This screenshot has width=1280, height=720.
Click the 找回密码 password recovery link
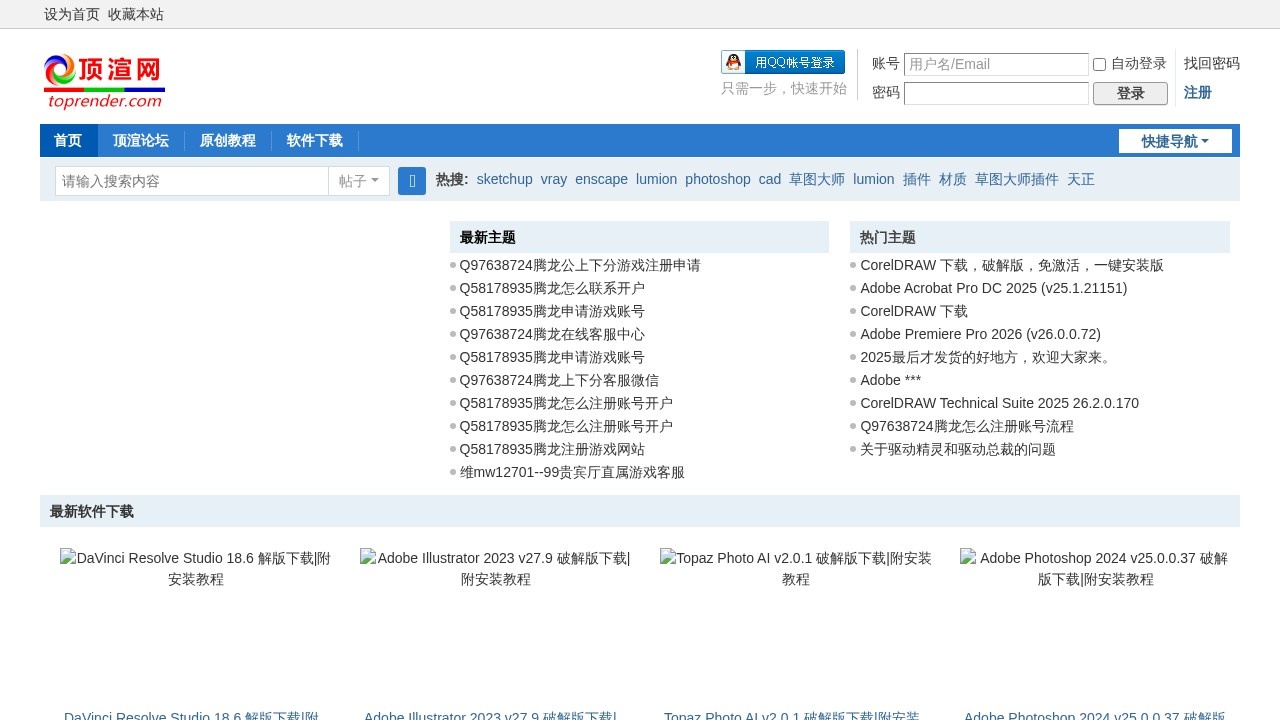point(1210,63)
